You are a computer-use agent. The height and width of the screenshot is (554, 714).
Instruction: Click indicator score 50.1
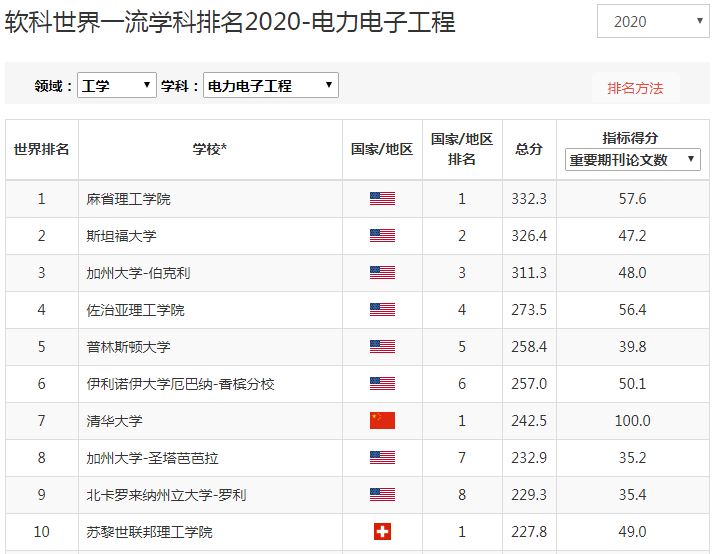point(632,384)
